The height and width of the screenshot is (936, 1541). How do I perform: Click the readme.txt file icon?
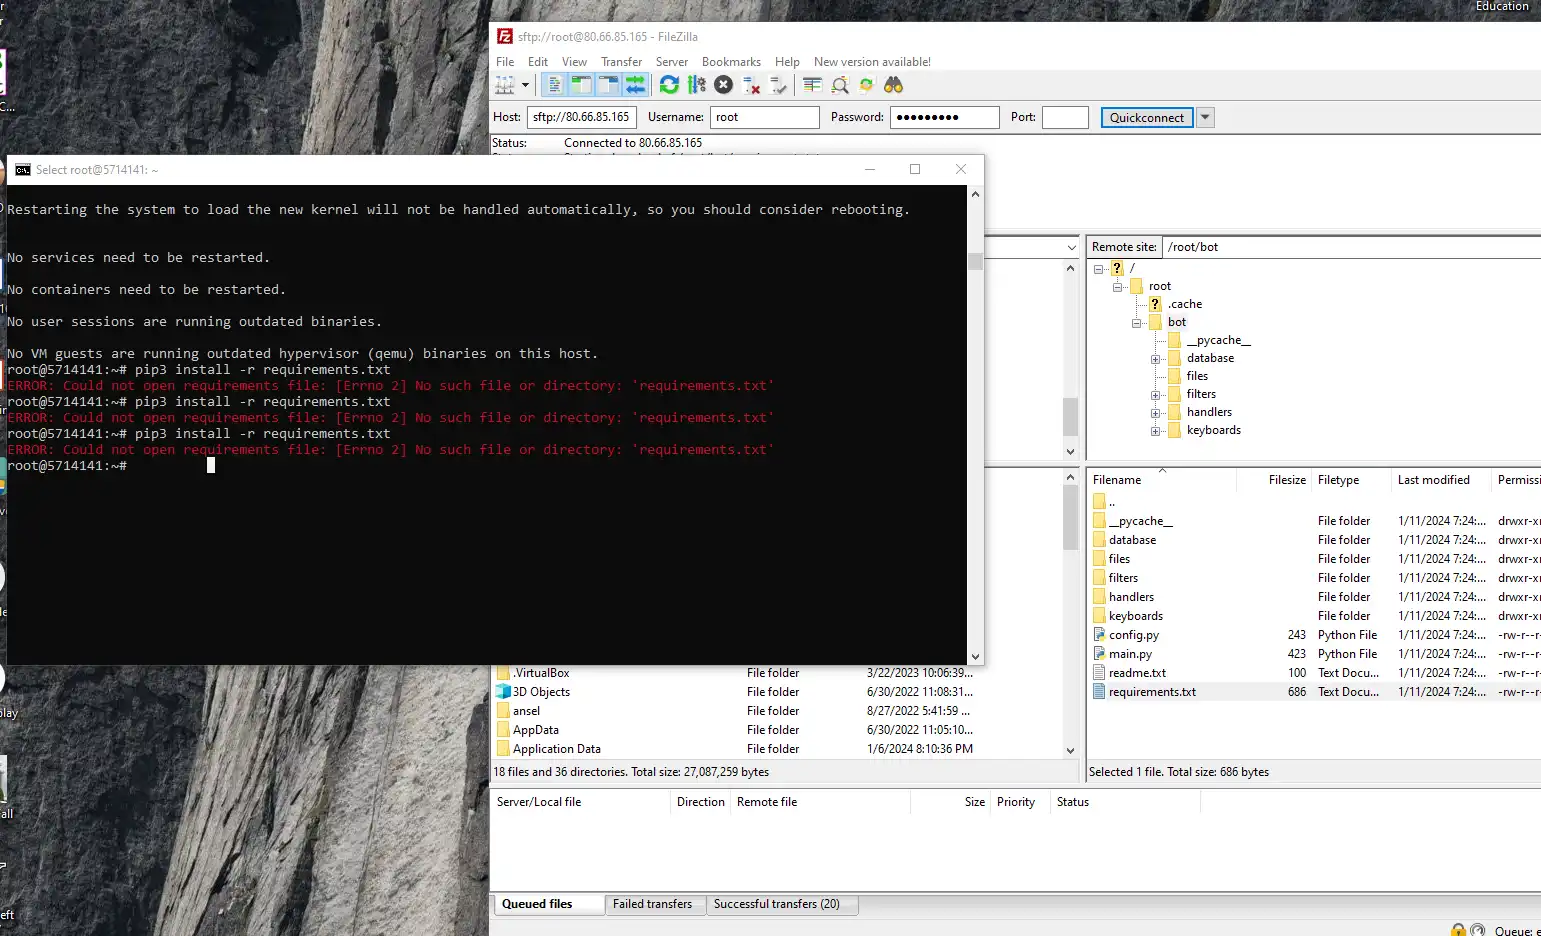[1099, 673]
